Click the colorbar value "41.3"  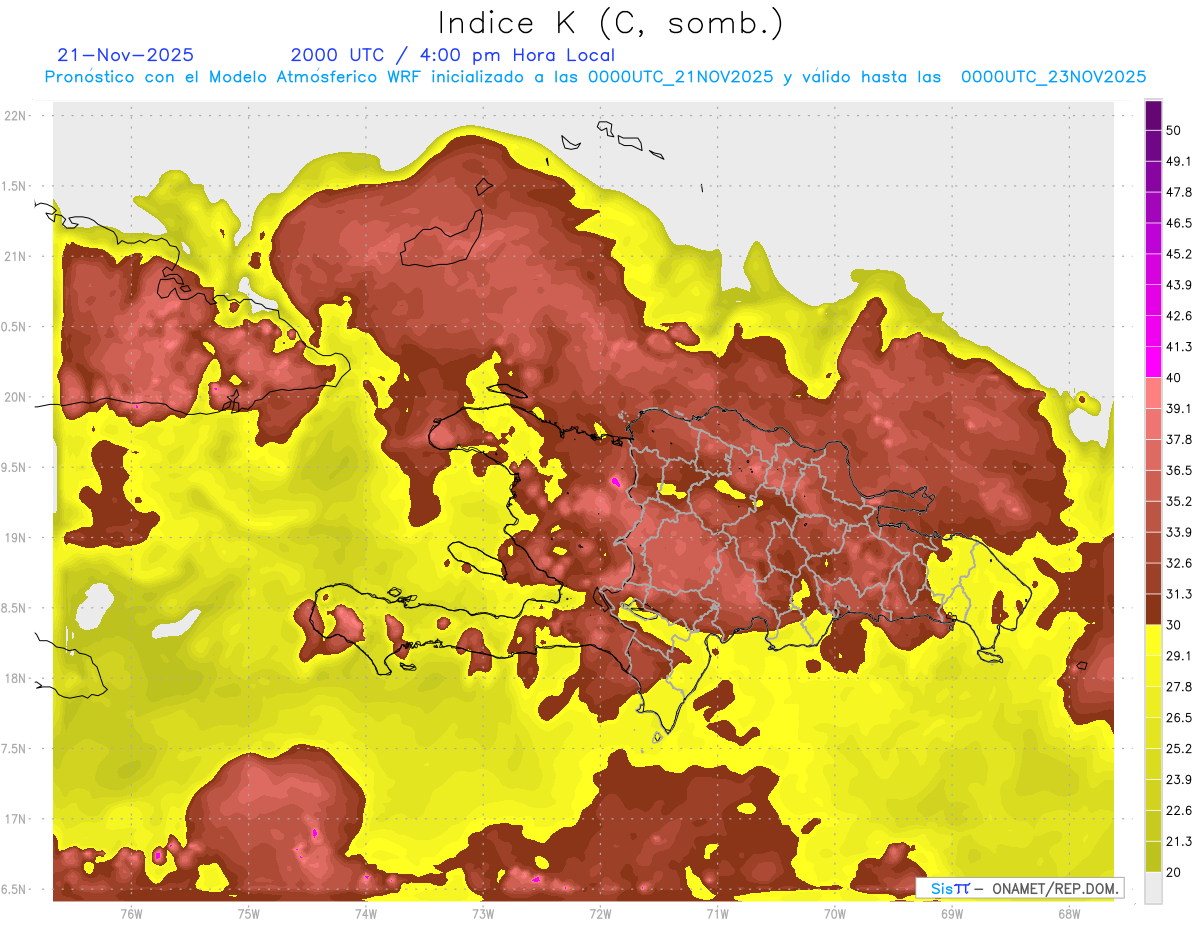click(1179, 347)
